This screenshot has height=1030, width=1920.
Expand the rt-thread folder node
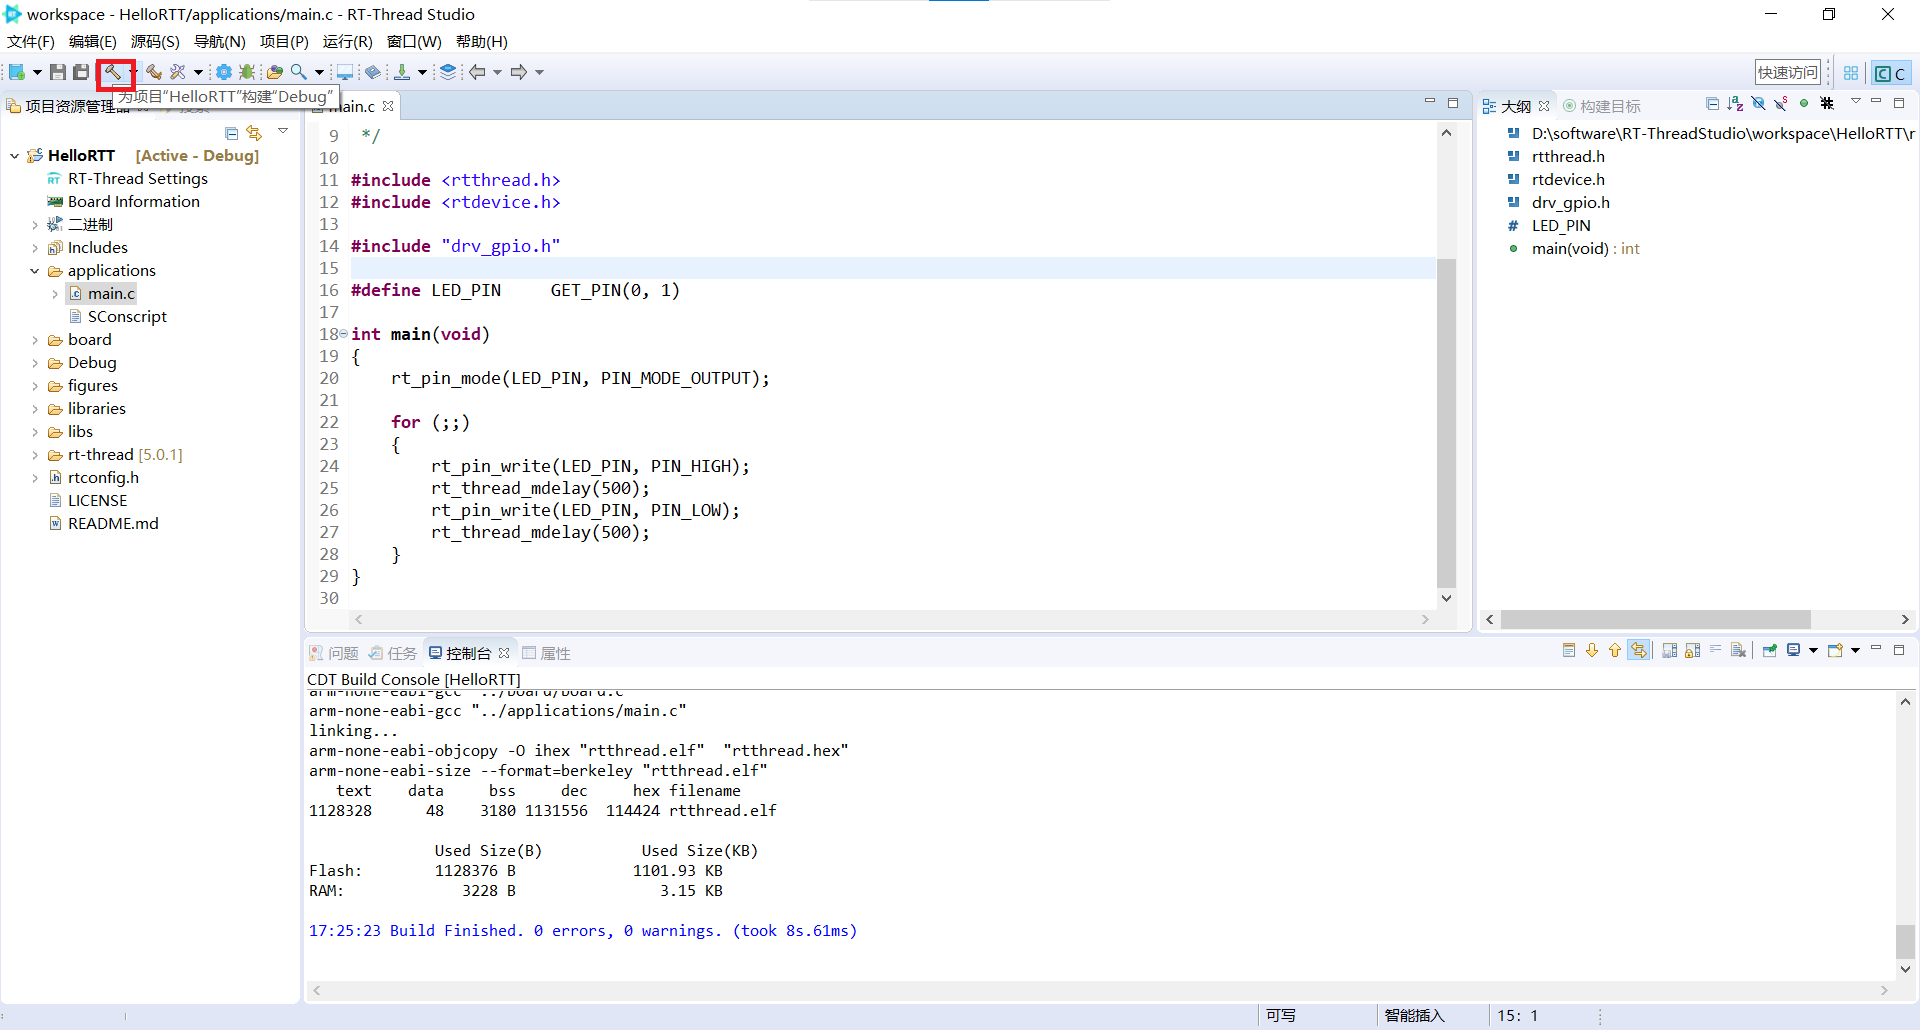coord(35,455)
